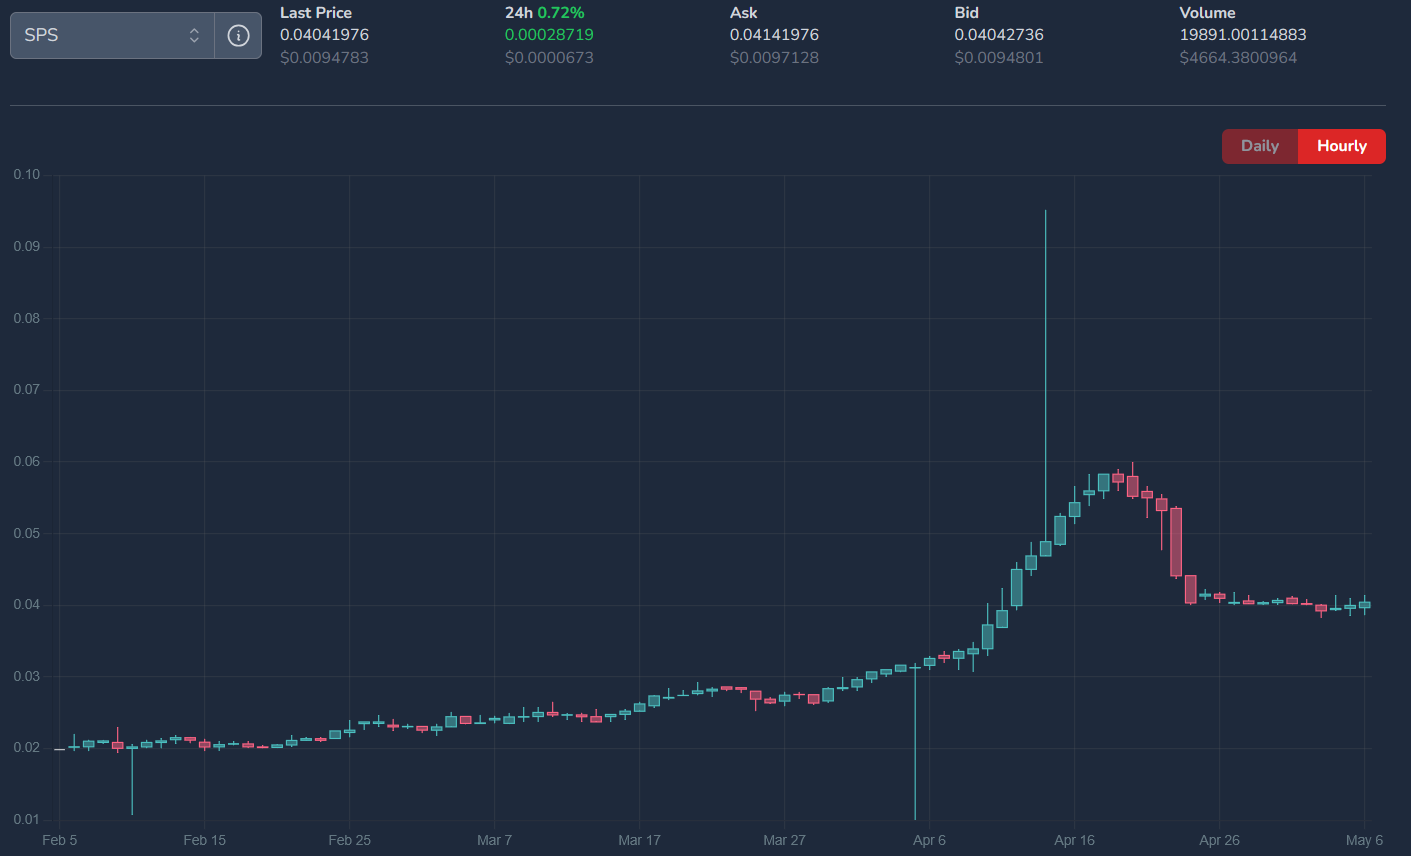Image resolution: width=1411 pixels, height=856 pixels.
Task: Click the 24h change percentage 0.72%
Action: tap(561, 13)
